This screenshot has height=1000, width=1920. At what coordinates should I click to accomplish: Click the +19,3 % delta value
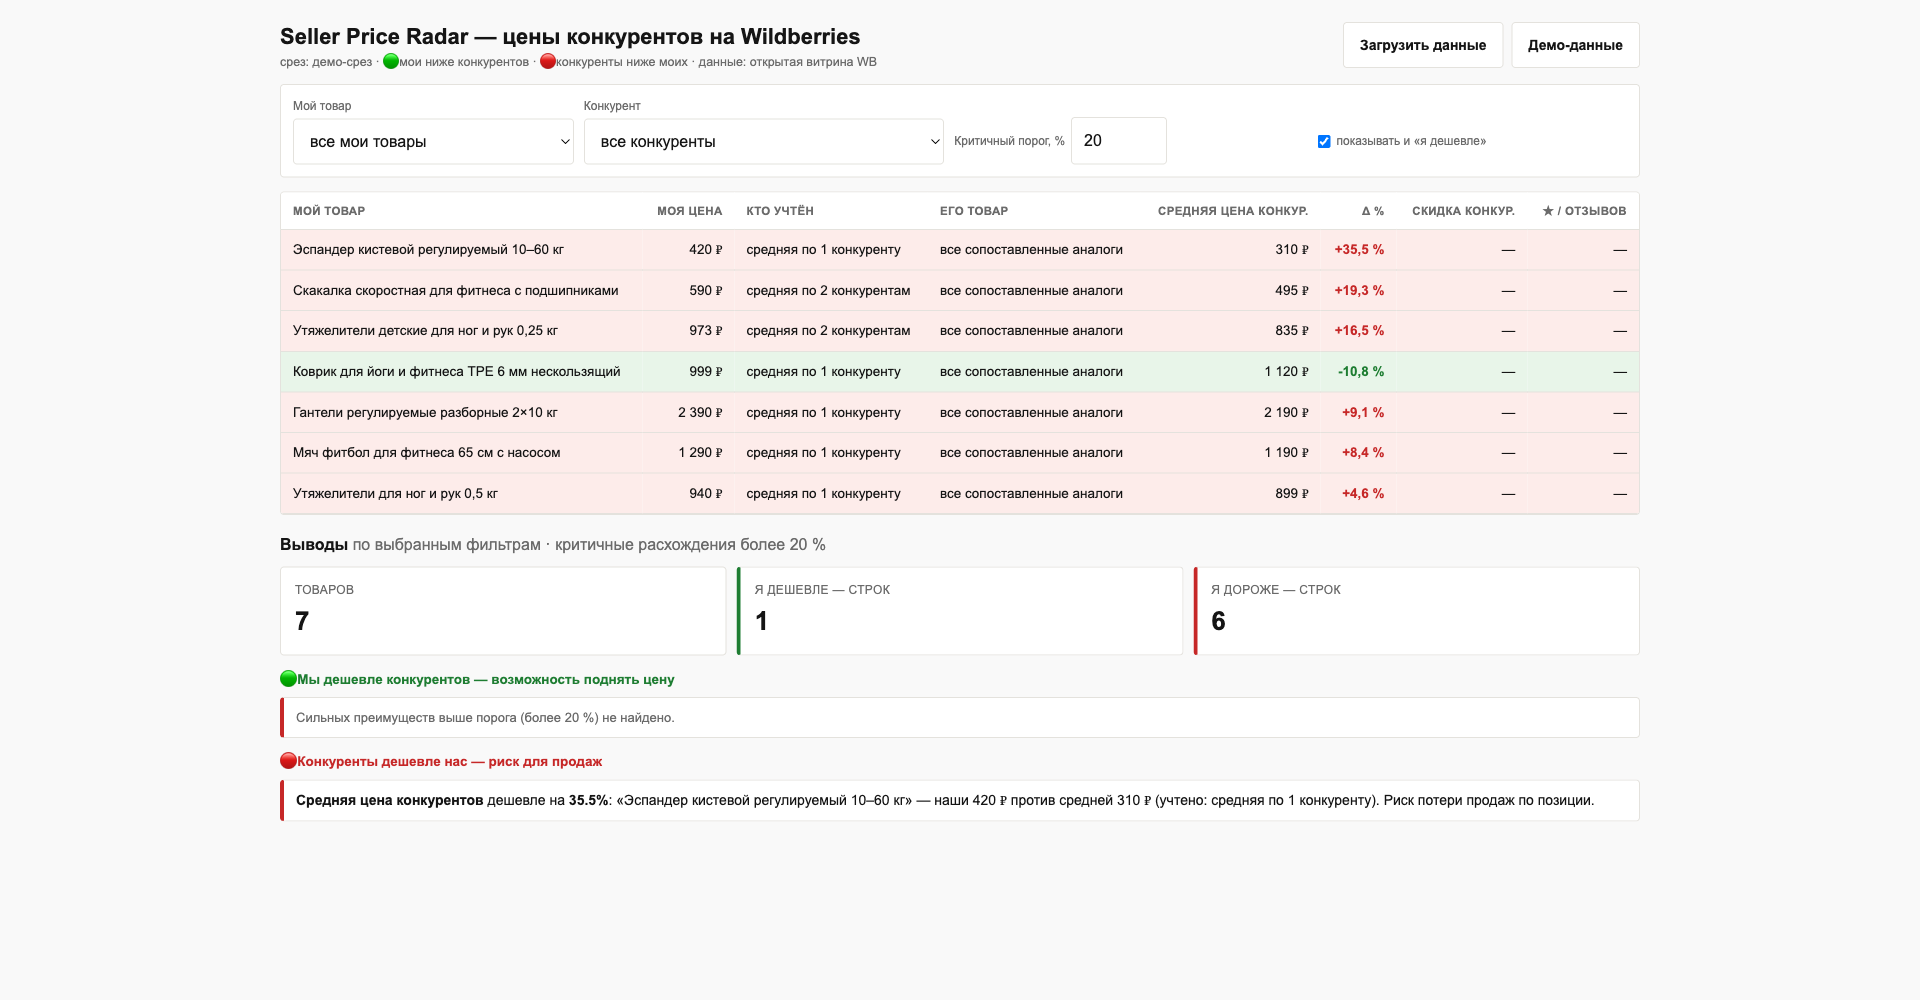(1359, 291)
